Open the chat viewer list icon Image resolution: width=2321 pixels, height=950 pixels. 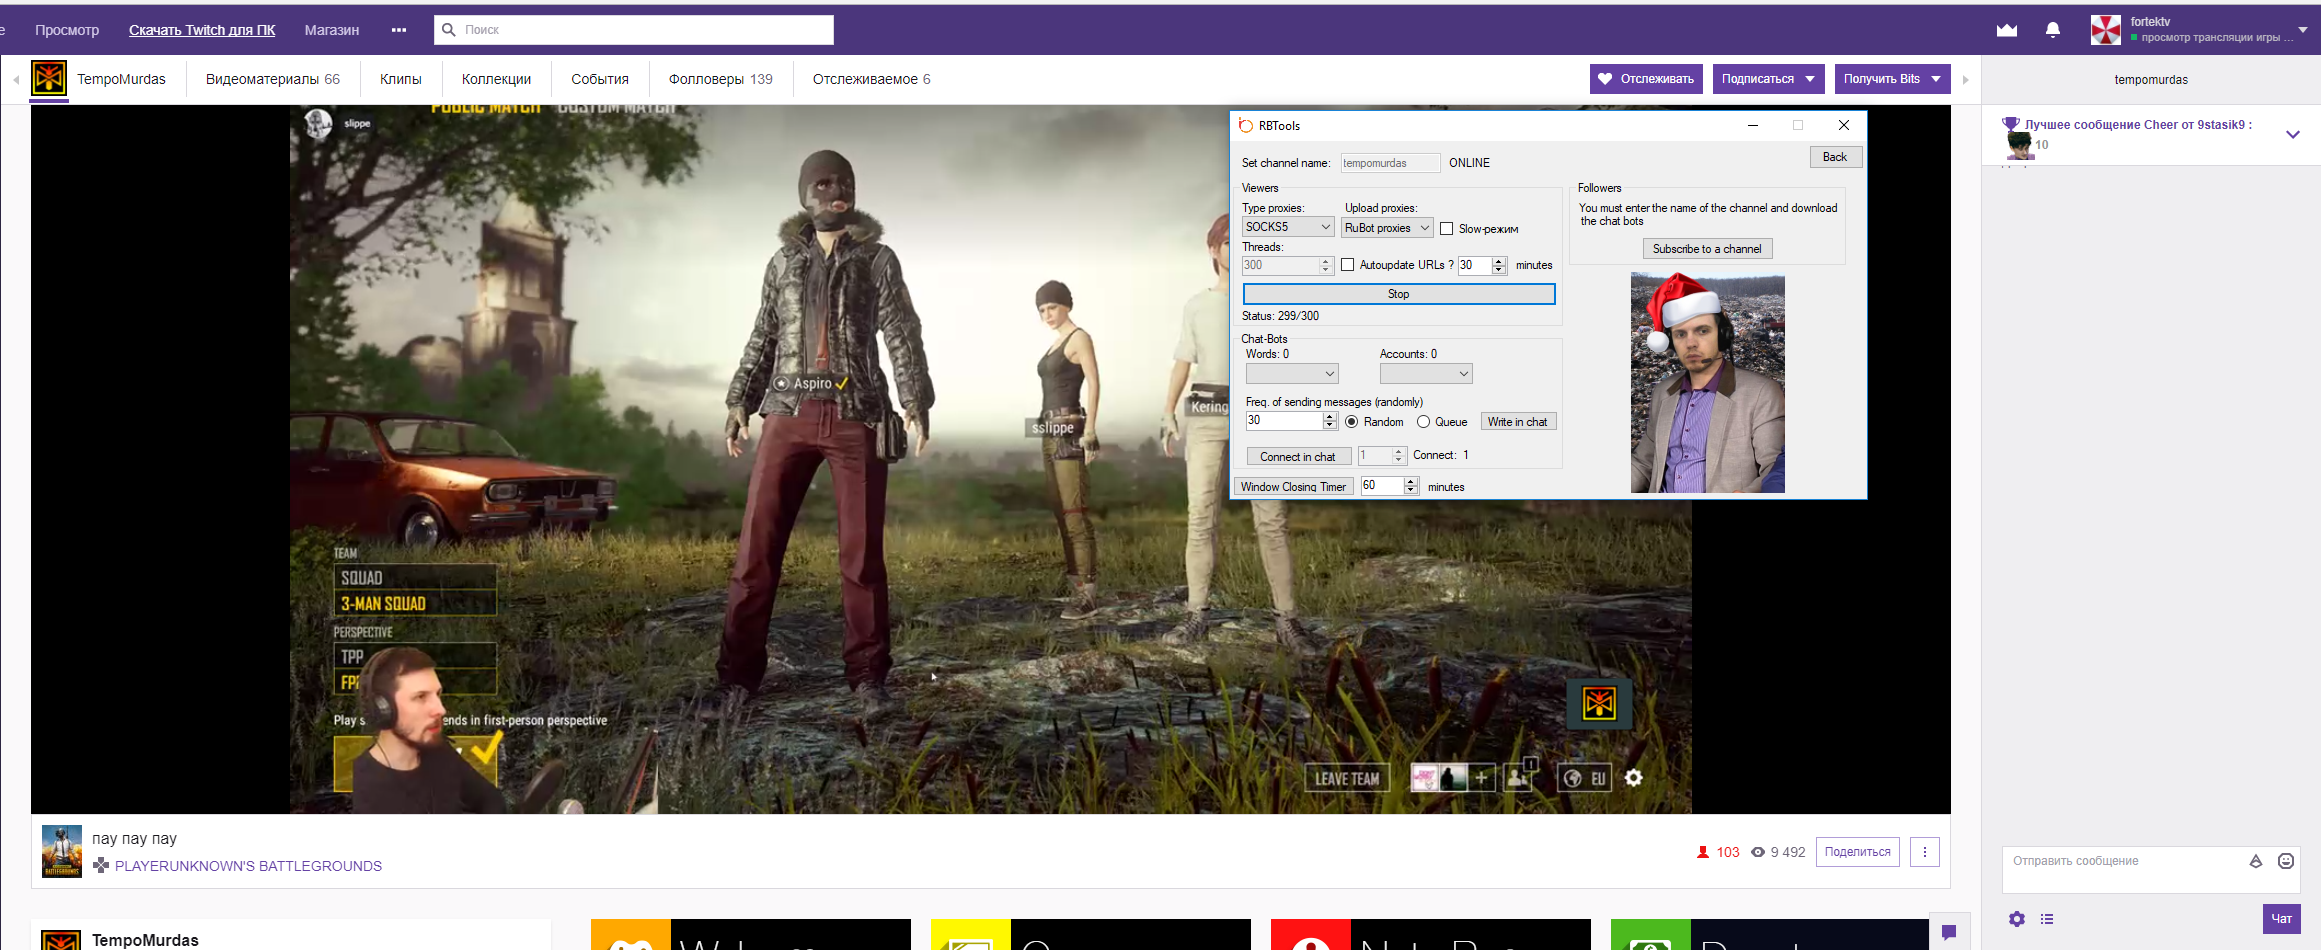pos(2047,919)
